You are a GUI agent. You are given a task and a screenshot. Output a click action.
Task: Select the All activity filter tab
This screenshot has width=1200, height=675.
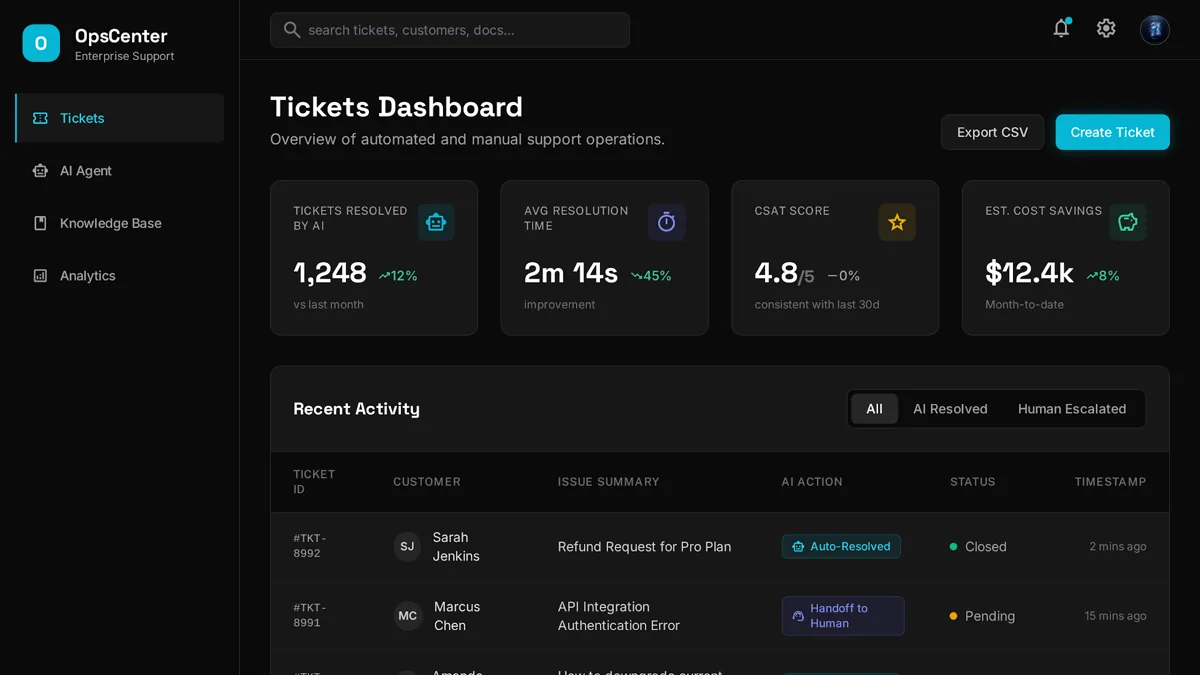pyautogui.click(x=874, y=409)
